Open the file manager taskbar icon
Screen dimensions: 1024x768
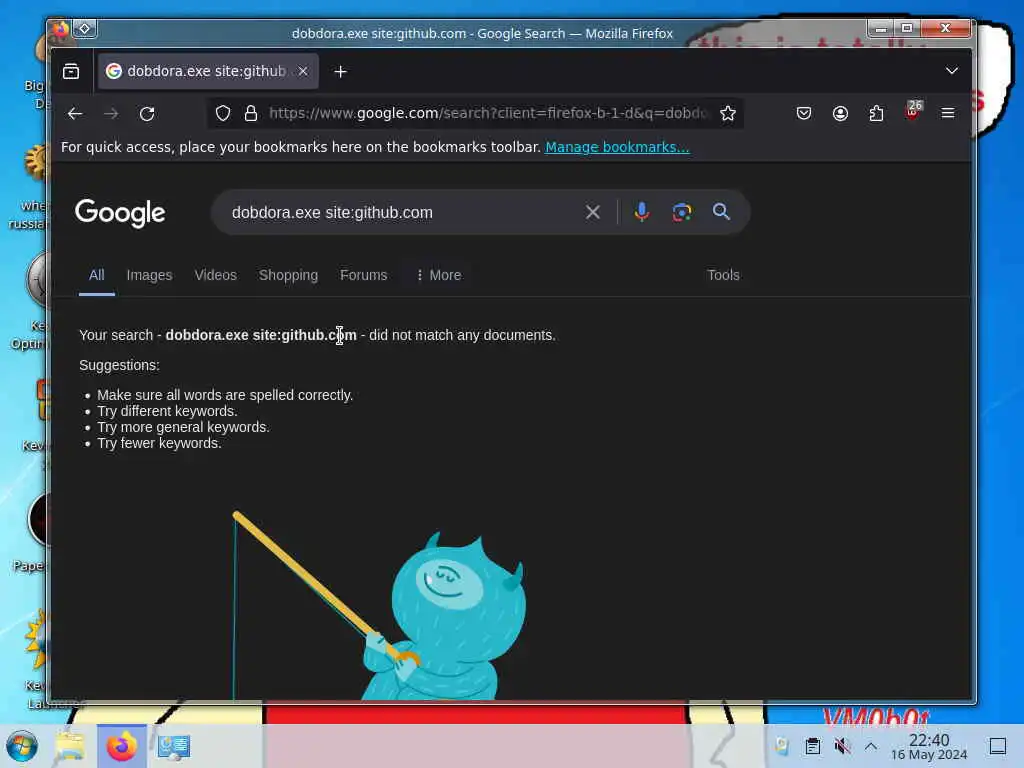[x=70, y=746]
